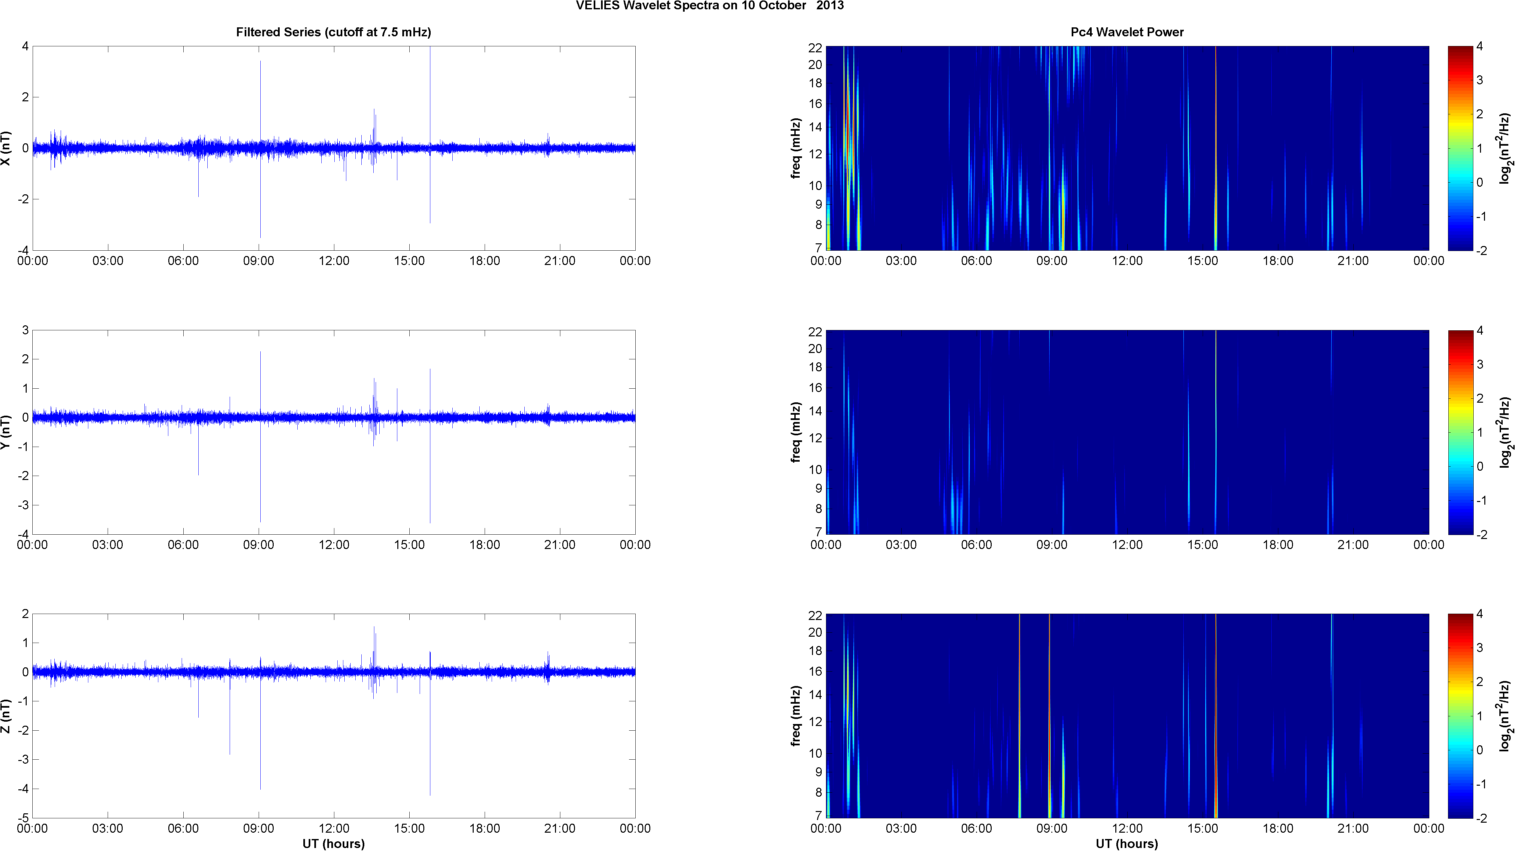Screen dimensions: 1515x851
Task: Click "freq (mHz)" label of the top spectrogram
Action: pyautogui.click(x=796, y=148)
